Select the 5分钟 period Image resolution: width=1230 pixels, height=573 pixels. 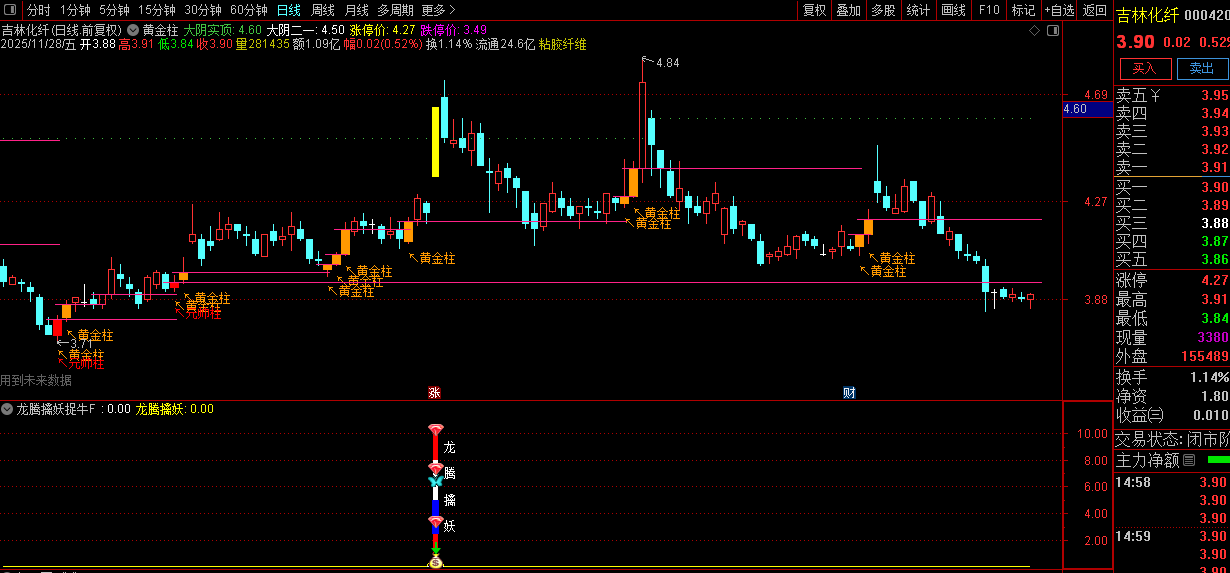[114, 10]
